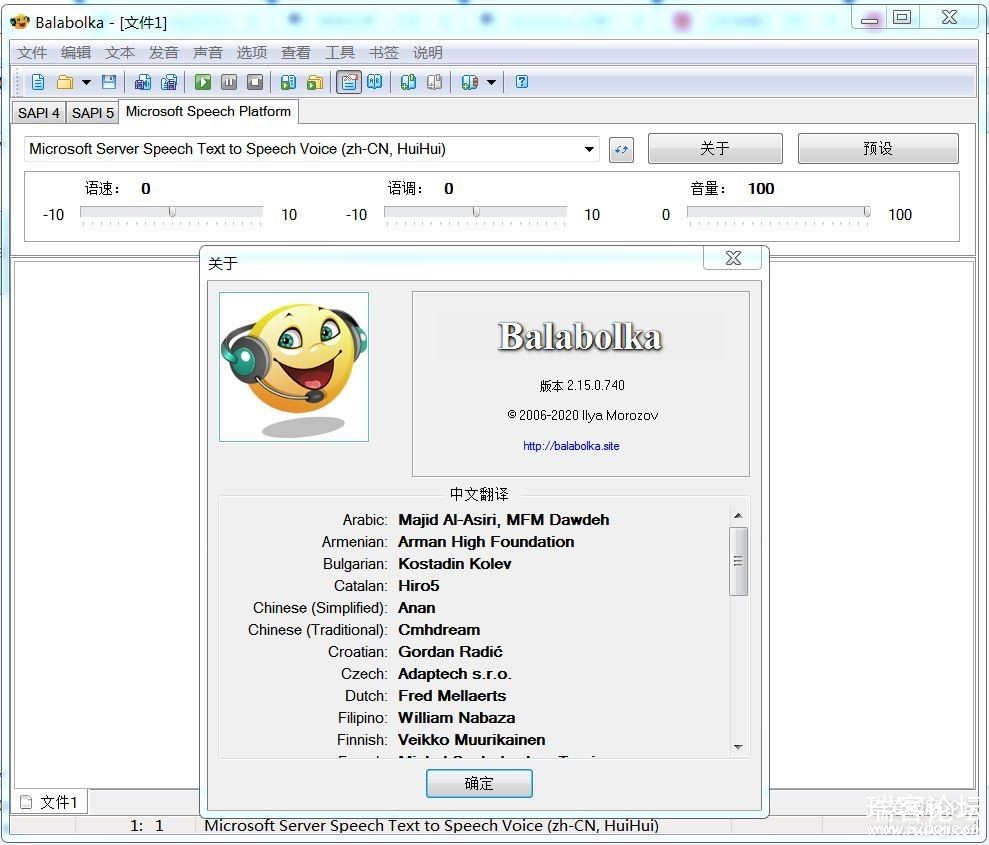Image resolution: width=989 pixels, height=845 pixels.
Task: Click the translator name 'Arman High Foundation'
Action: point(486,542)
